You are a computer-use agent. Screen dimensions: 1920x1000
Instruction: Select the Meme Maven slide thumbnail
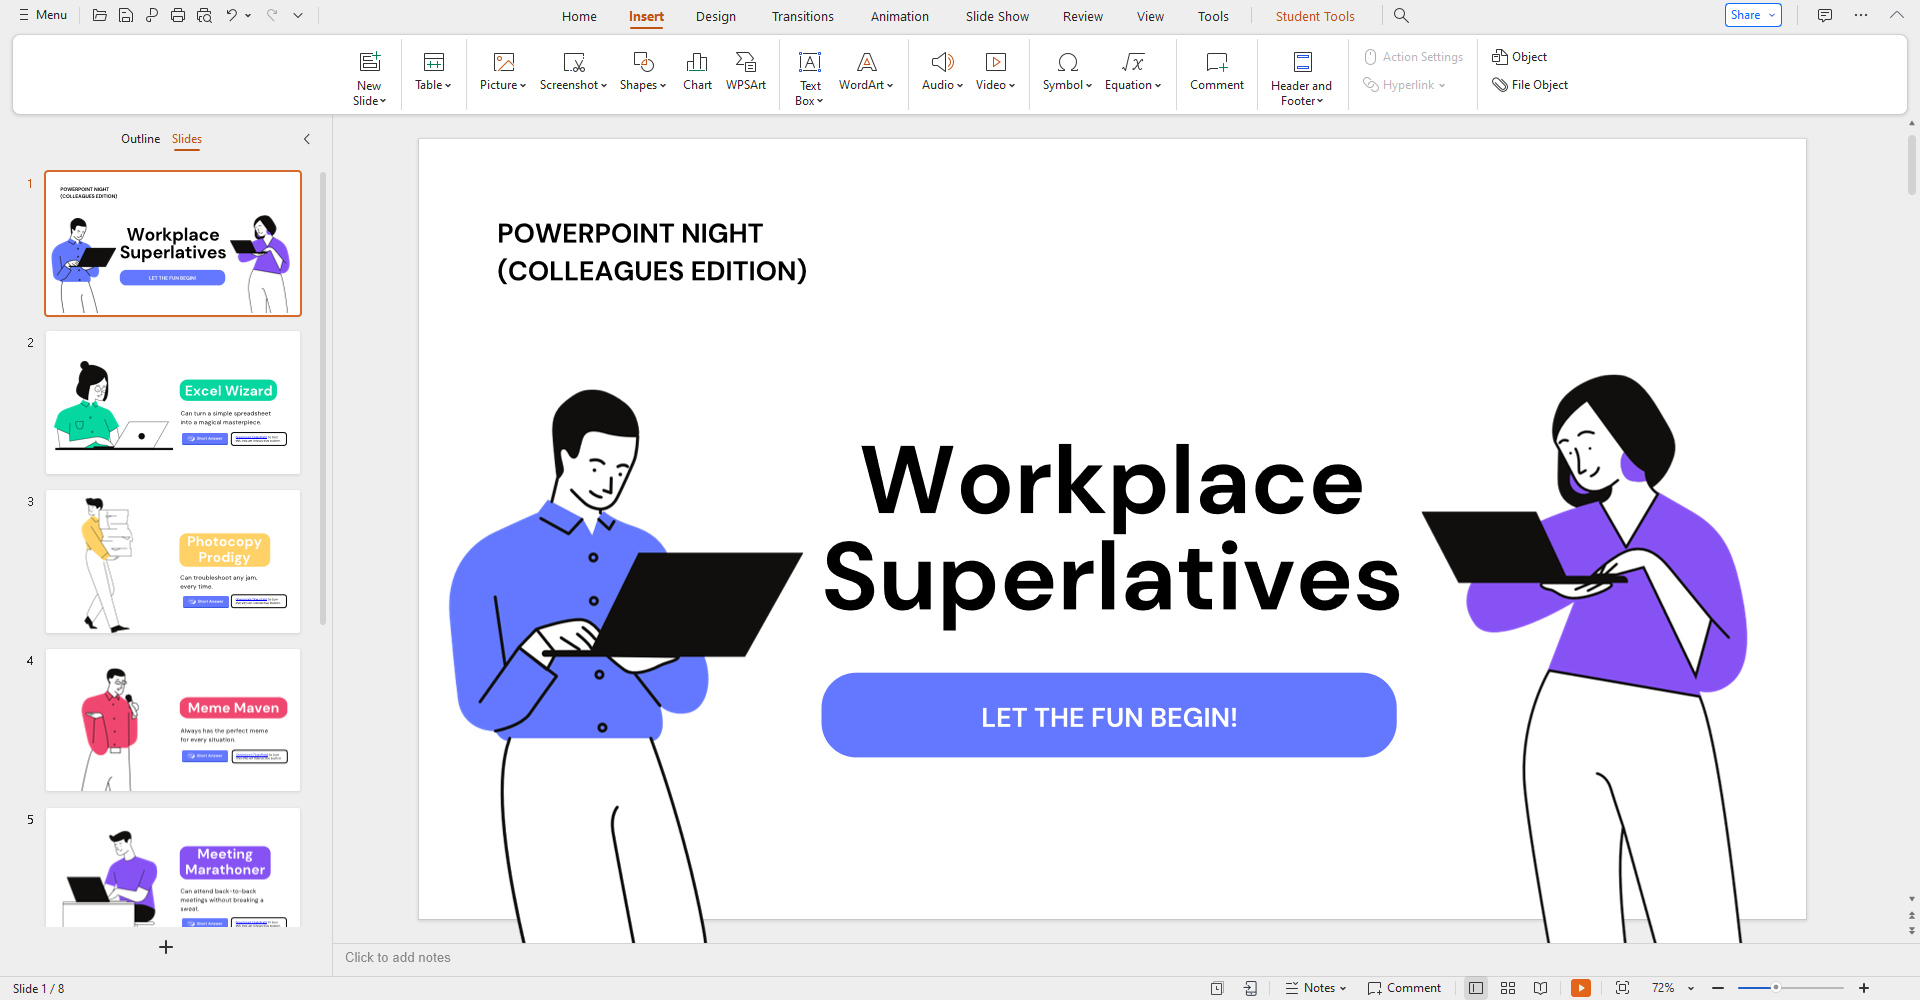pos(173,720)
